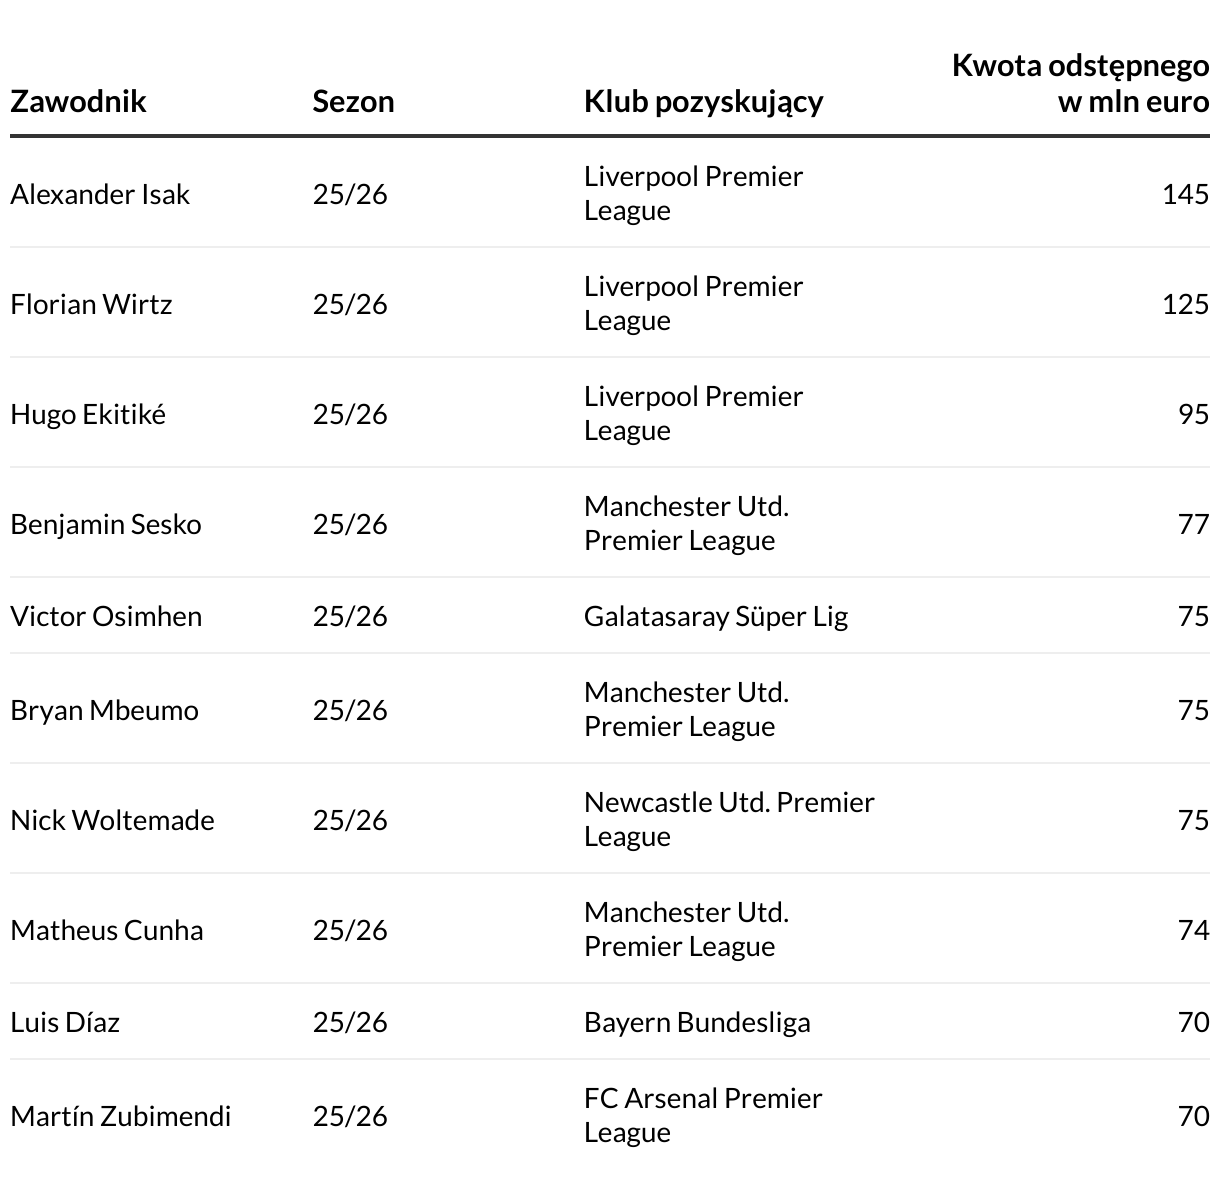This screenshot has height=1178, width=1220.
Task: Click the Kwota odstępnego column header
Action: tap(1080, 84)
